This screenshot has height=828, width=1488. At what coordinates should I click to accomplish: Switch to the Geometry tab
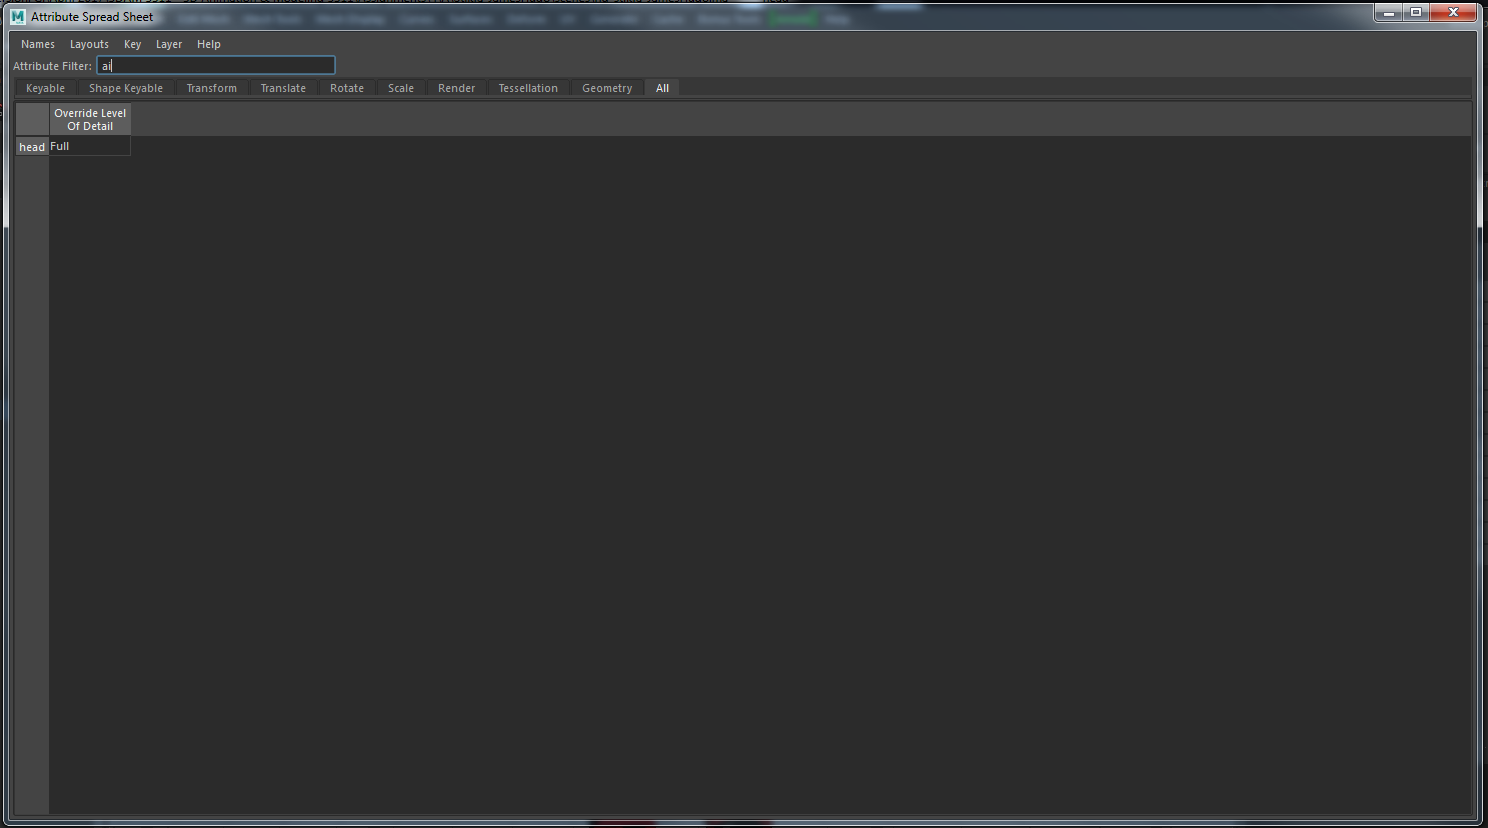point(607,88)
